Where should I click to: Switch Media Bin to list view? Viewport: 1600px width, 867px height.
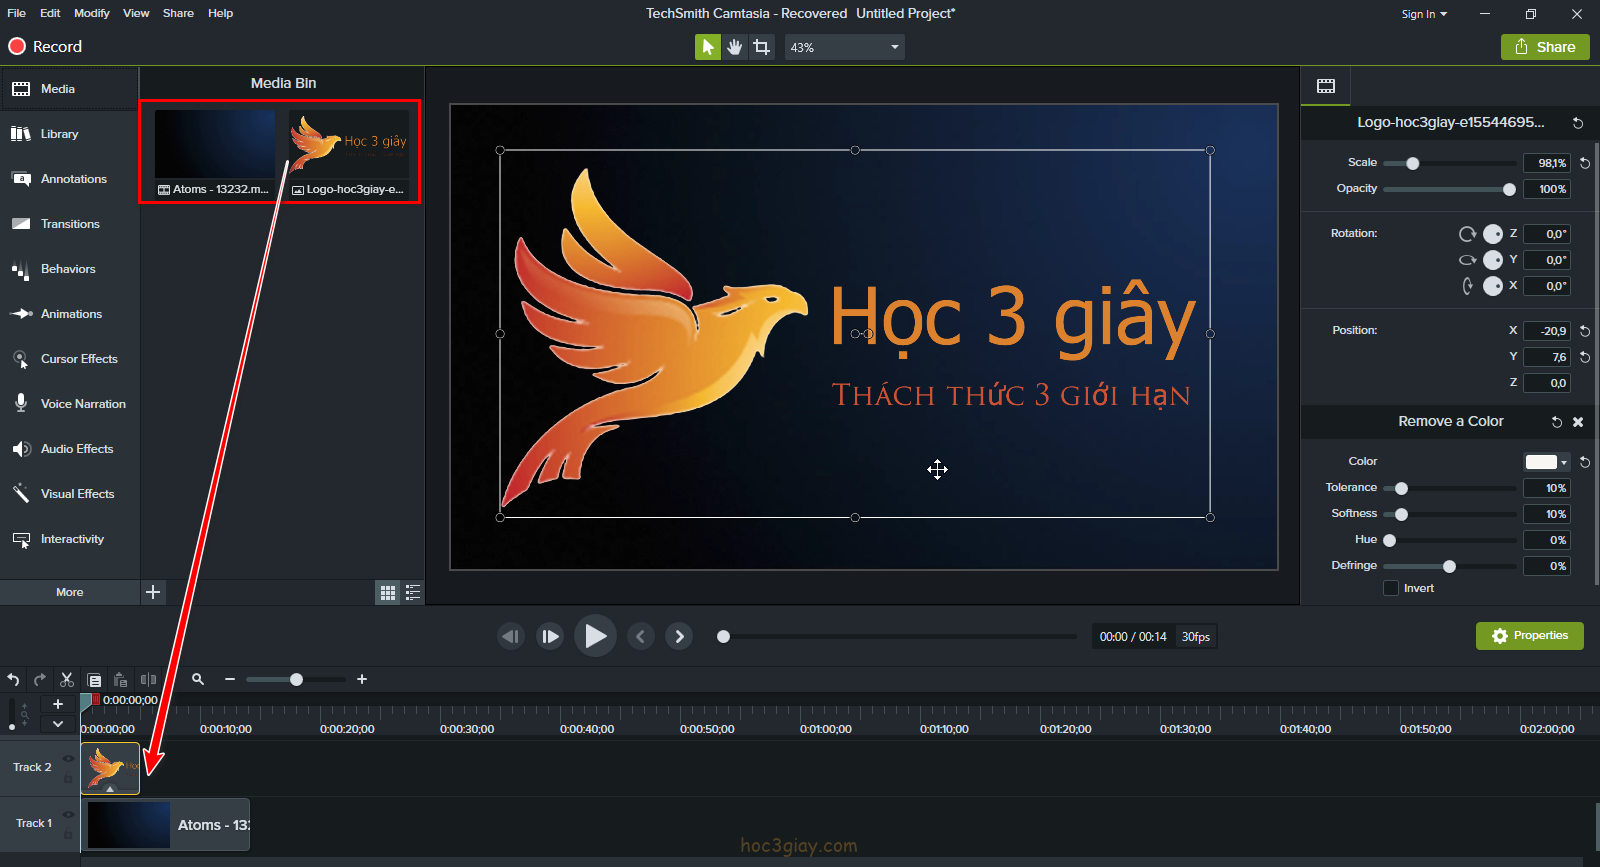412,592
